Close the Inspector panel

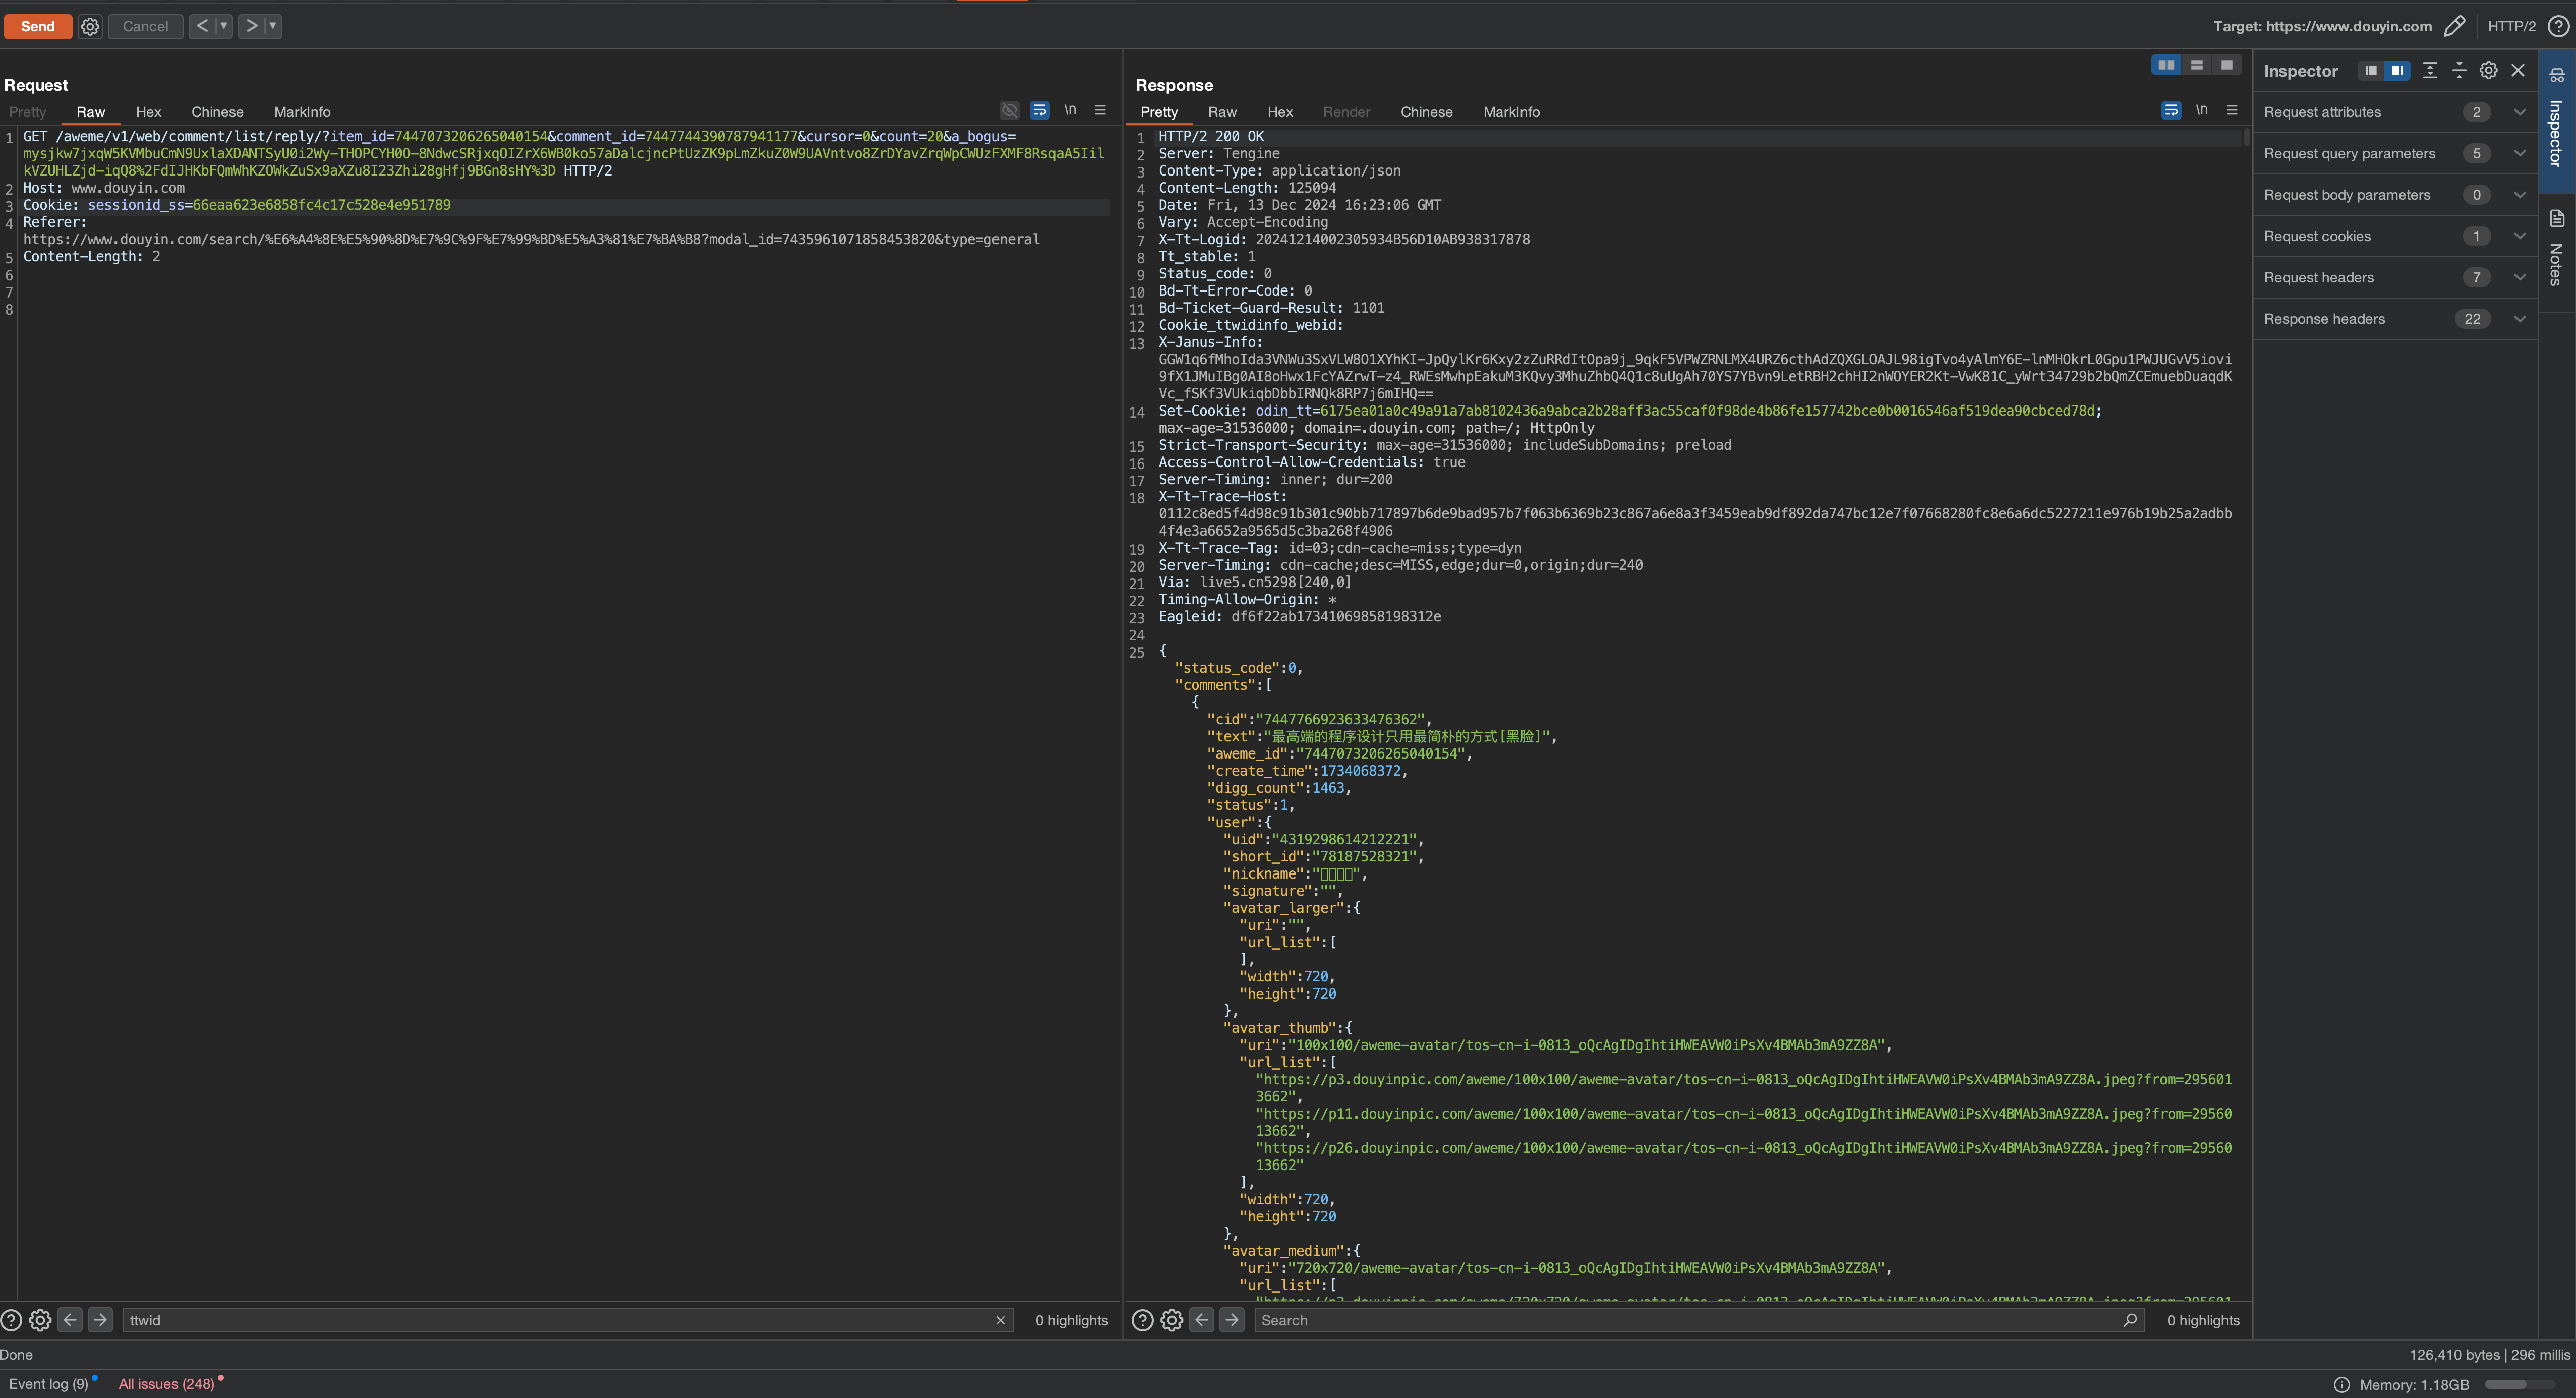2518,70
